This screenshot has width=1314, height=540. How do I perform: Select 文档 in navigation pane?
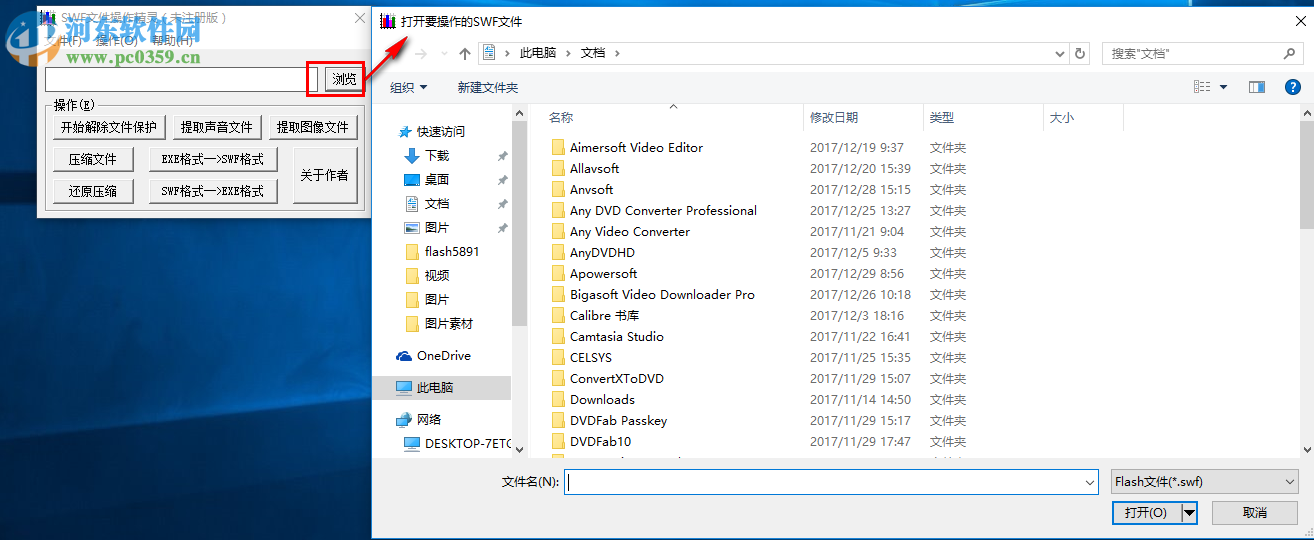437,203
